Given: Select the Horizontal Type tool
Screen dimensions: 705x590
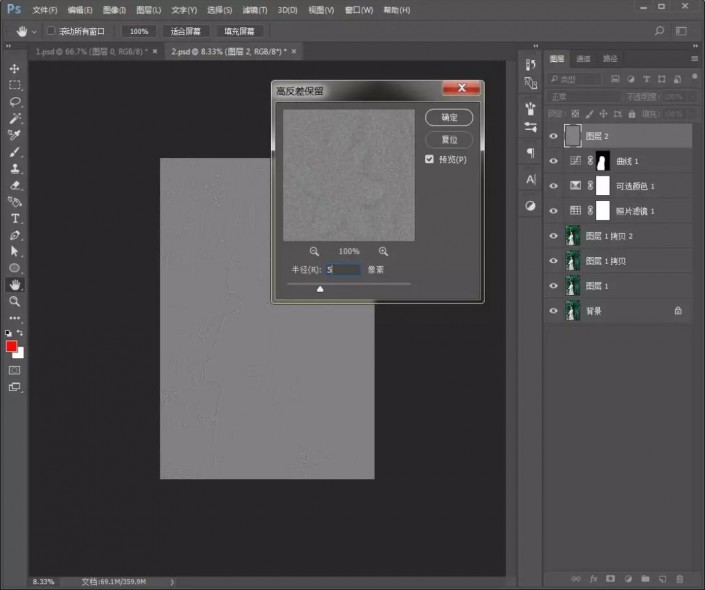Looking at the screenshot, I should [x=15, y=219].
